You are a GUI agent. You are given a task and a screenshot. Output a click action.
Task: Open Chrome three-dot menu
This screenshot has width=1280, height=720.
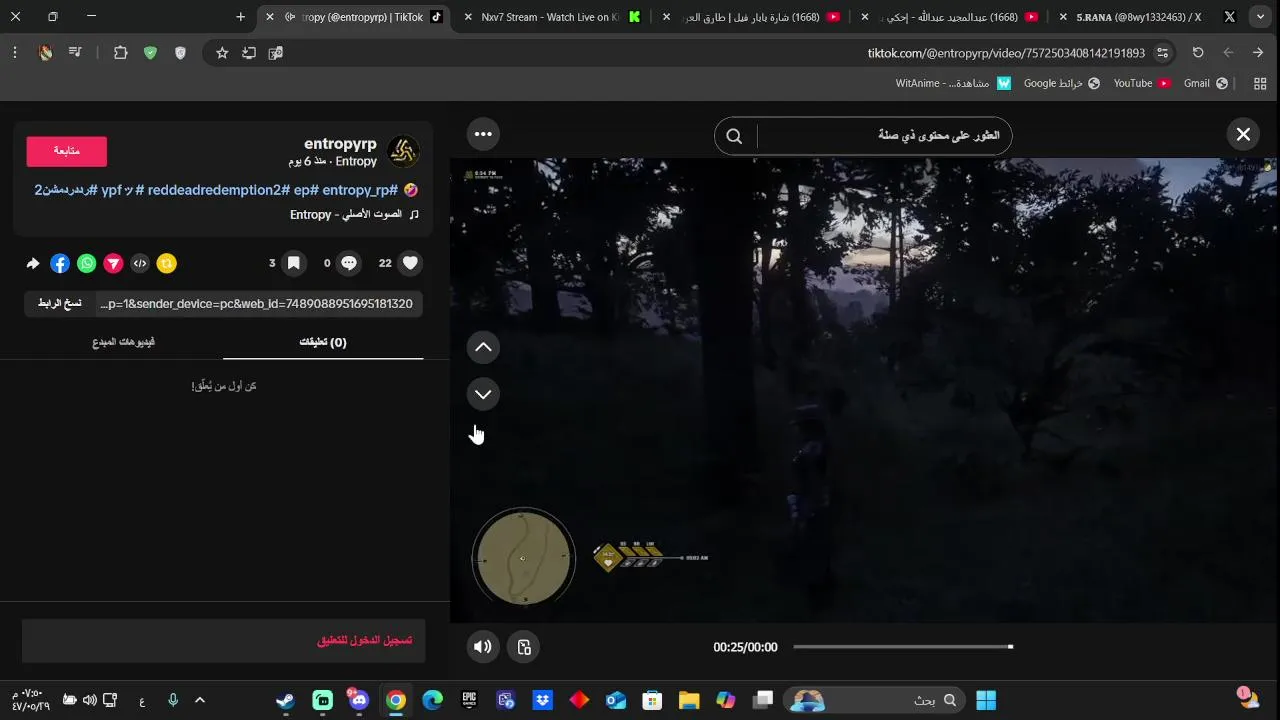15,53
